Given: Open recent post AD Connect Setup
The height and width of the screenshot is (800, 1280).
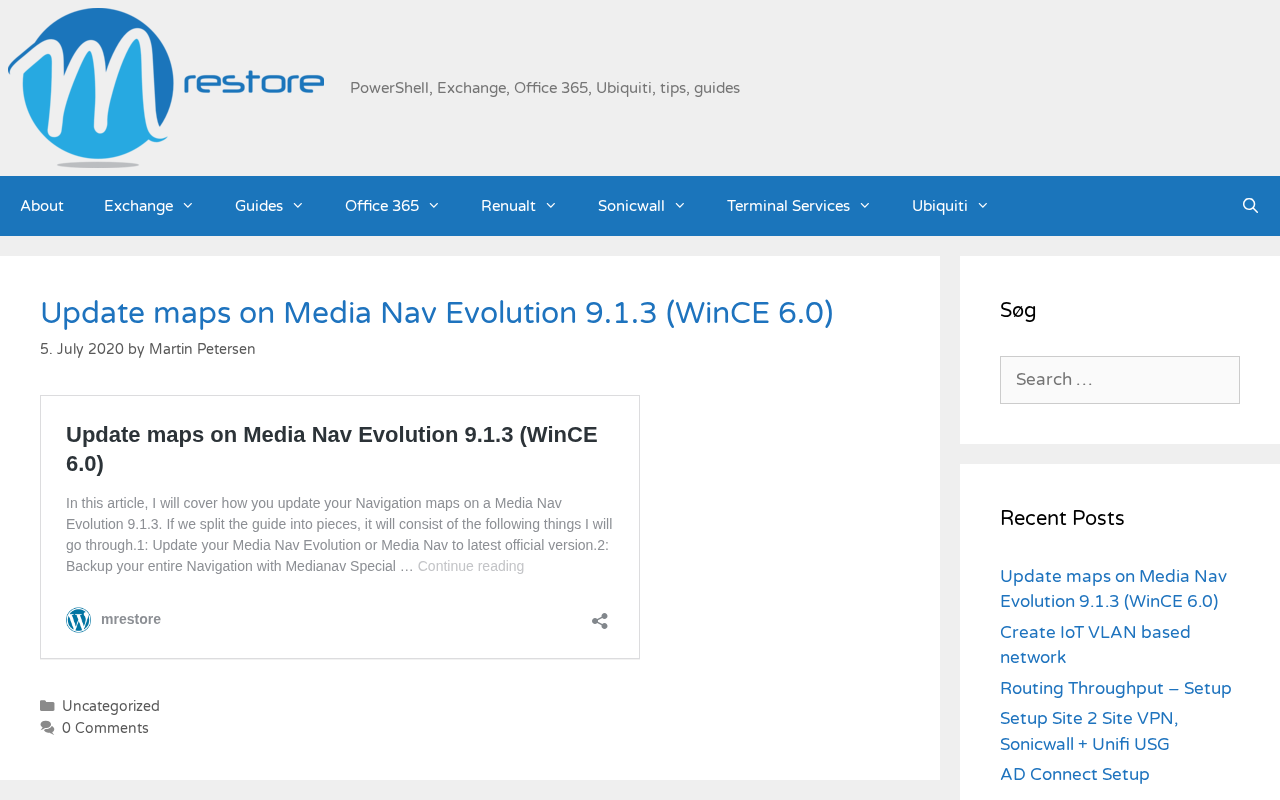Looking at the screenshot, I should 1074,774.
